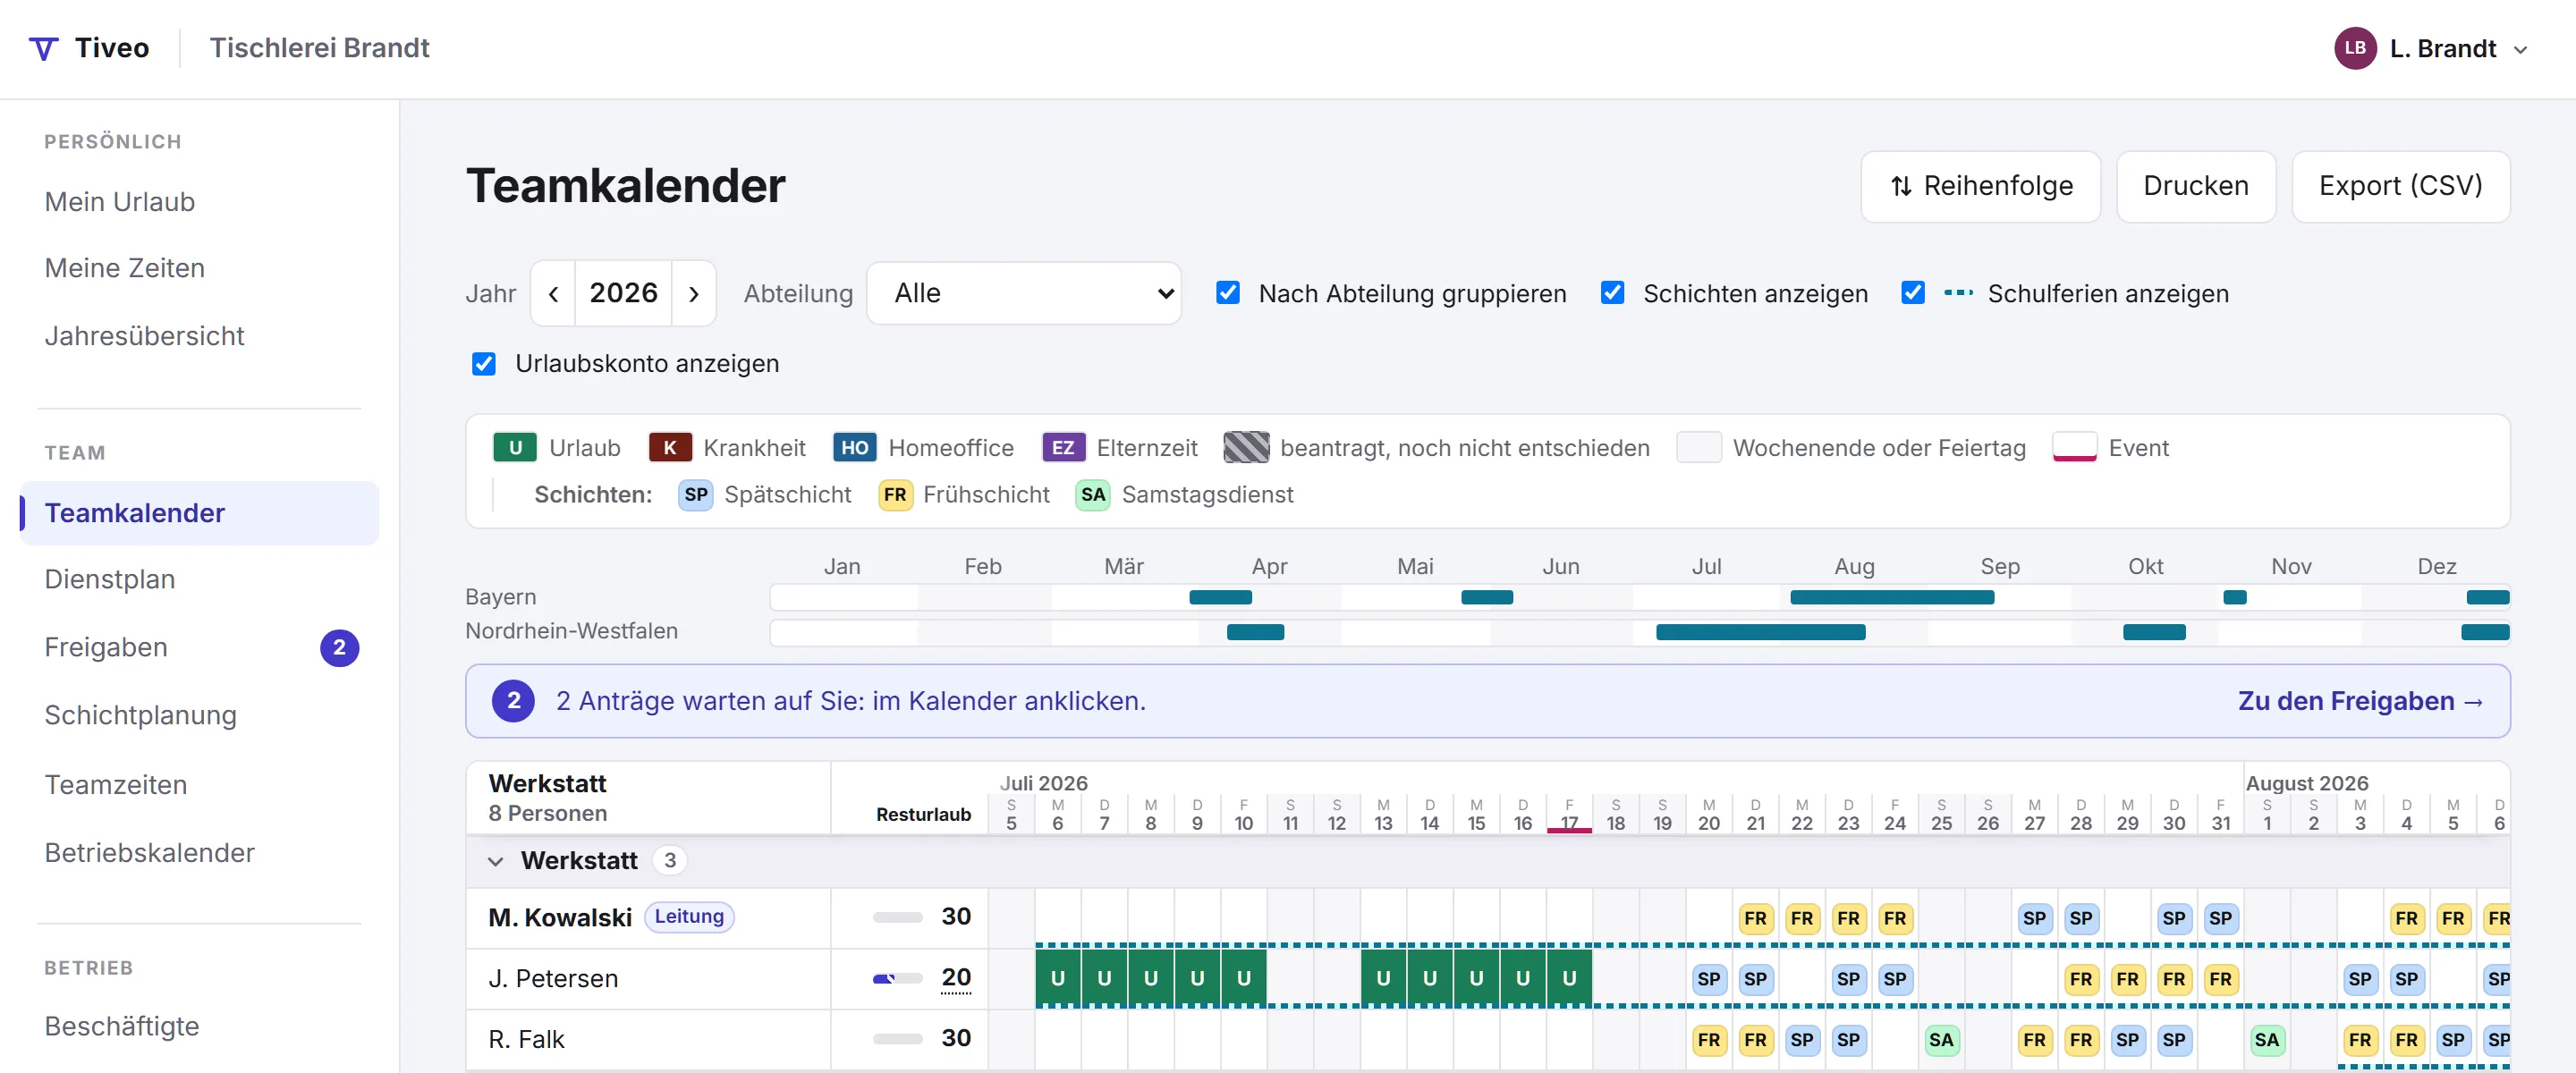Screen dimensions: 2576x1073
Task: Open Jahresübersicht in sidebar
Action: click(144, 336)
